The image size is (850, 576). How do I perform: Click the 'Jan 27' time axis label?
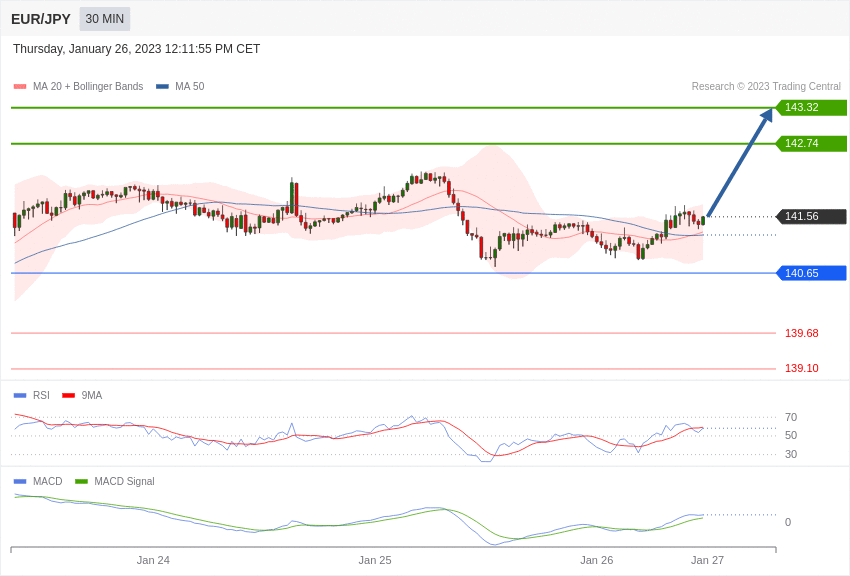707,560
